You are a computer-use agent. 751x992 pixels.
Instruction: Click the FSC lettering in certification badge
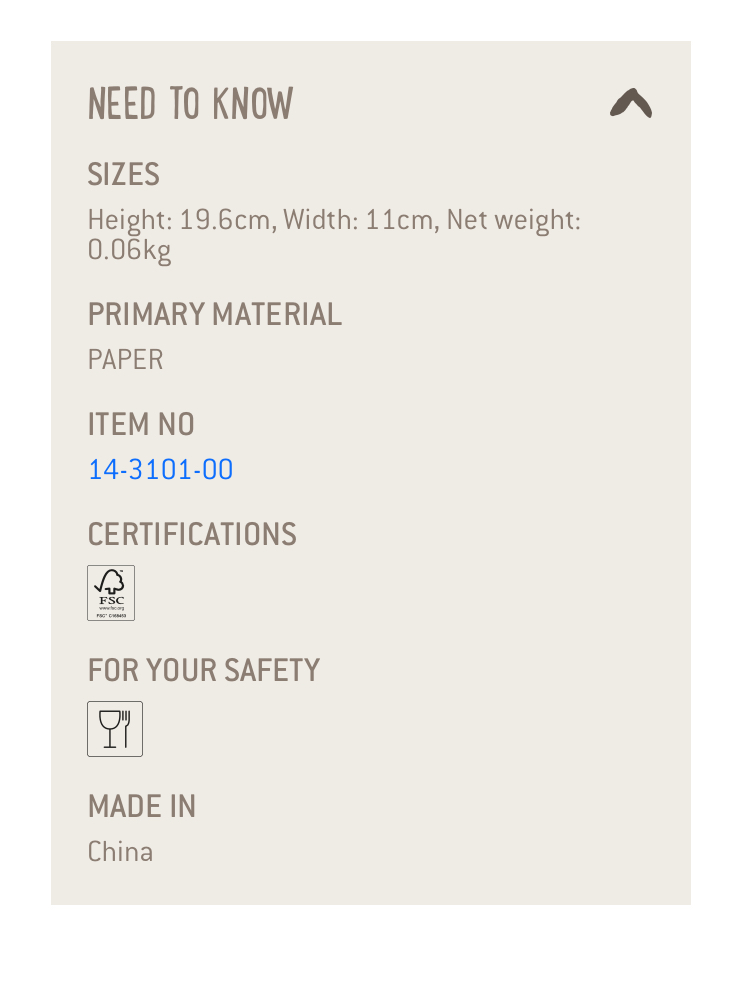pyautogui.click(x=111, y=600)
